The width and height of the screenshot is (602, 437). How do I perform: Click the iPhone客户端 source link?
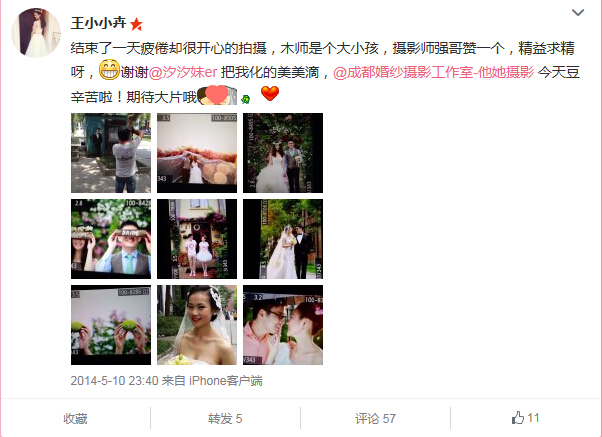point(226,381)
